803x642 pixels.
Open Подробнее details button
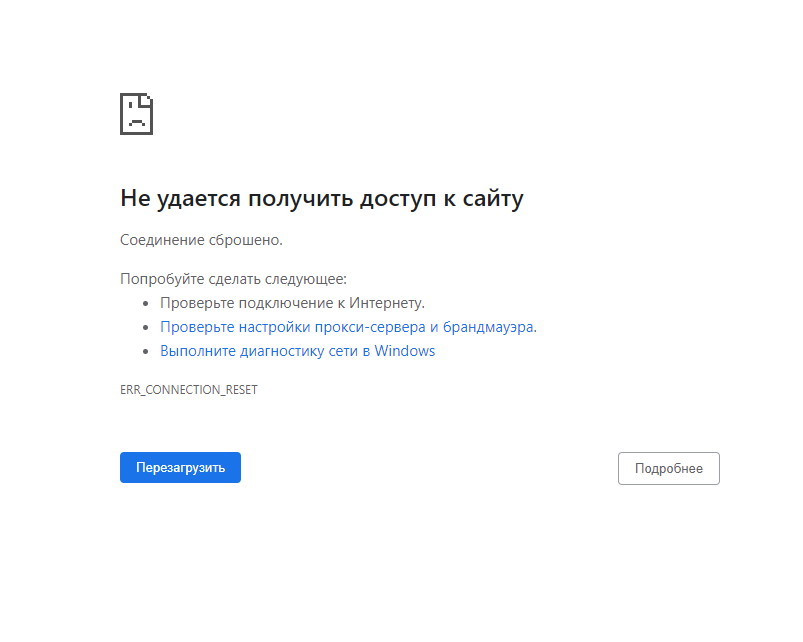pyautogui.click(x=668, y=468)
